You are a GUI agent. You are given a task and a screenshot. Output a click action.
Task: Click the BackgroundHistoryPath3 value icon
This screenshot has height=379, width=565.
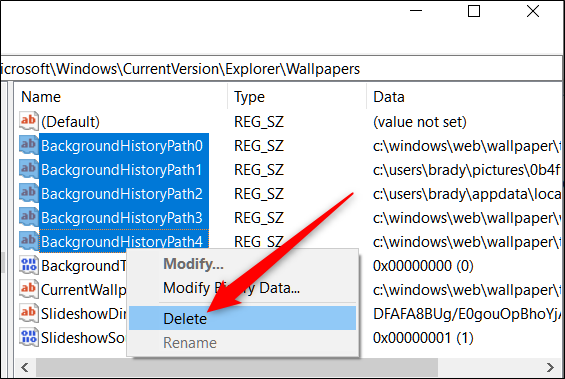(28, 217)
